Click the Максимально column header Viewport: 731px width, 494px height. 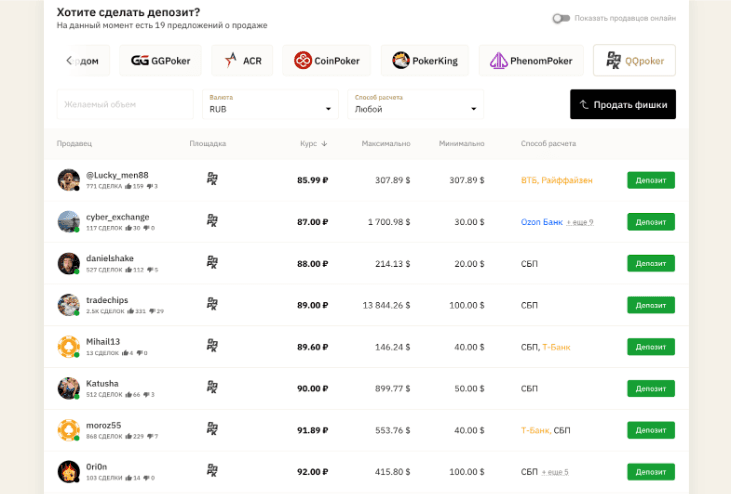(x=386, y=144)
